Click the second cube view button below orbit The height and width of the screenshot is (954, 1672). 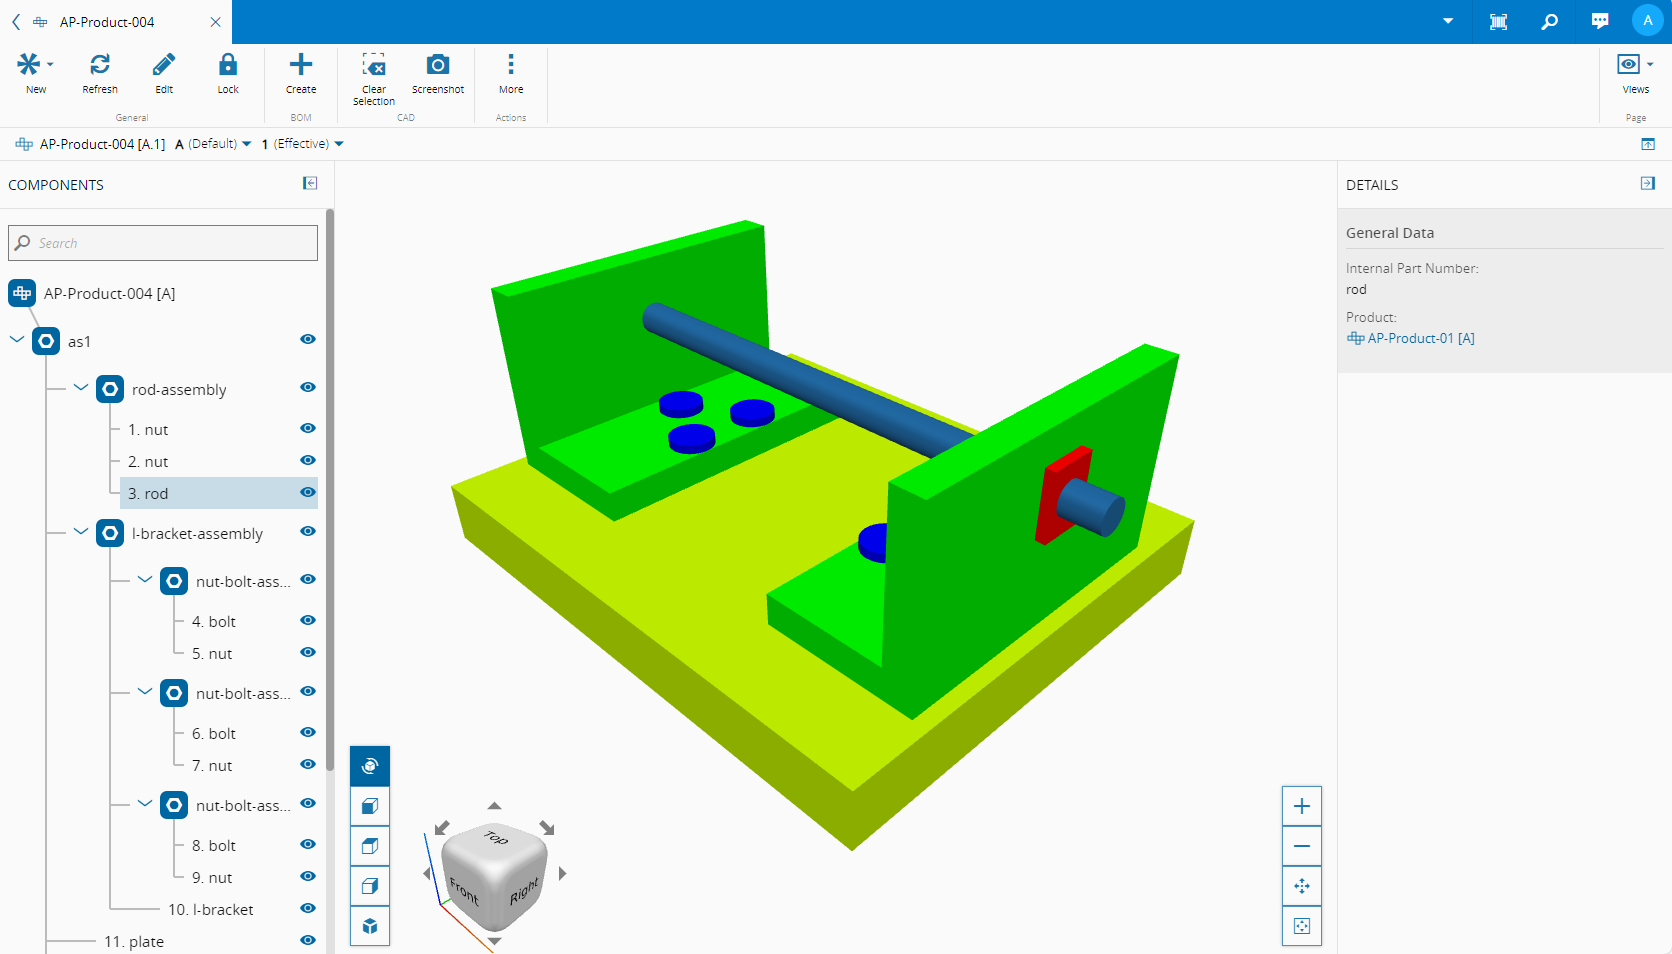(370, 806)
